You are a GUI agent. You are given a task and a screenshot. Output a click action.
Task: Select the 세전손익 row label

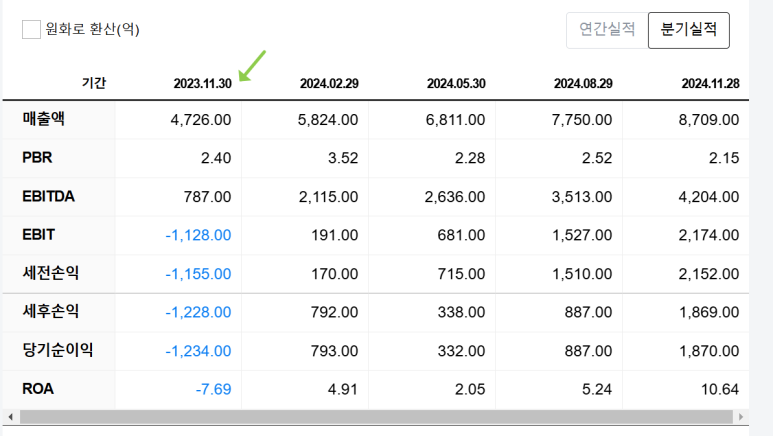[x=50, y=273]
